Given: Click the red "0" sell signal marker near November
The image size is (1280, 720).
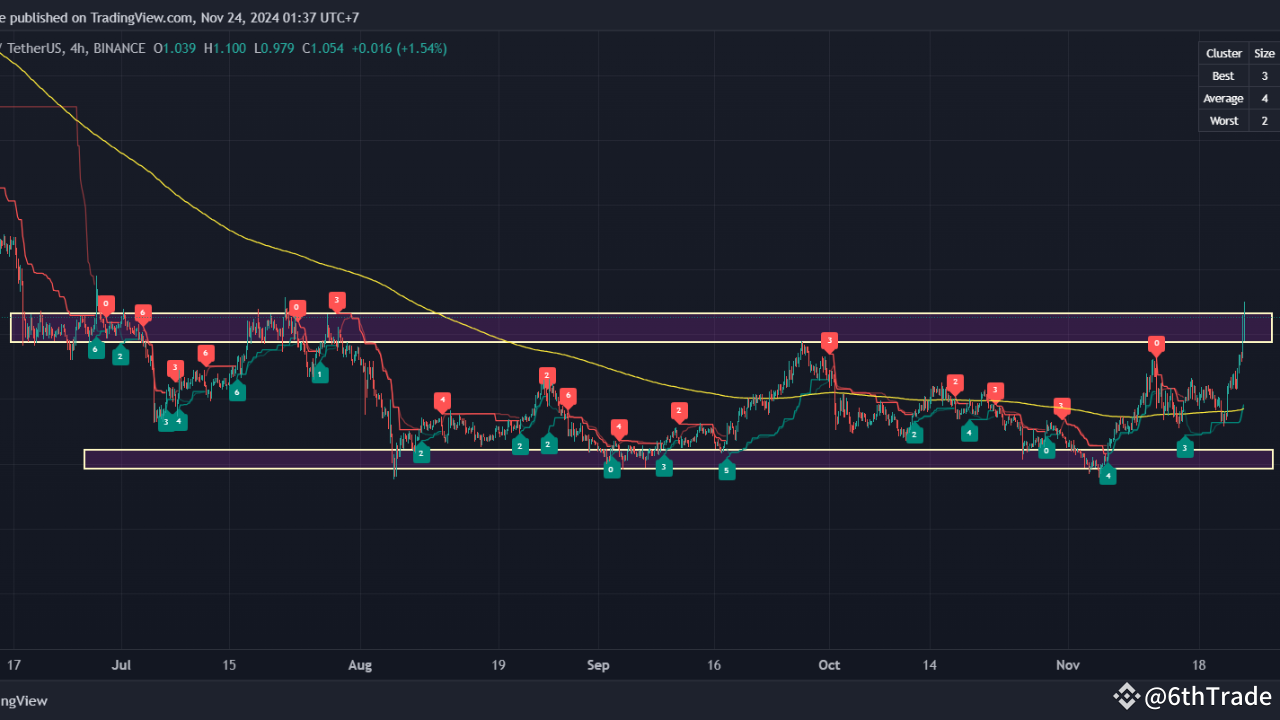Looking at the screenshot, I should (1156, 344).
